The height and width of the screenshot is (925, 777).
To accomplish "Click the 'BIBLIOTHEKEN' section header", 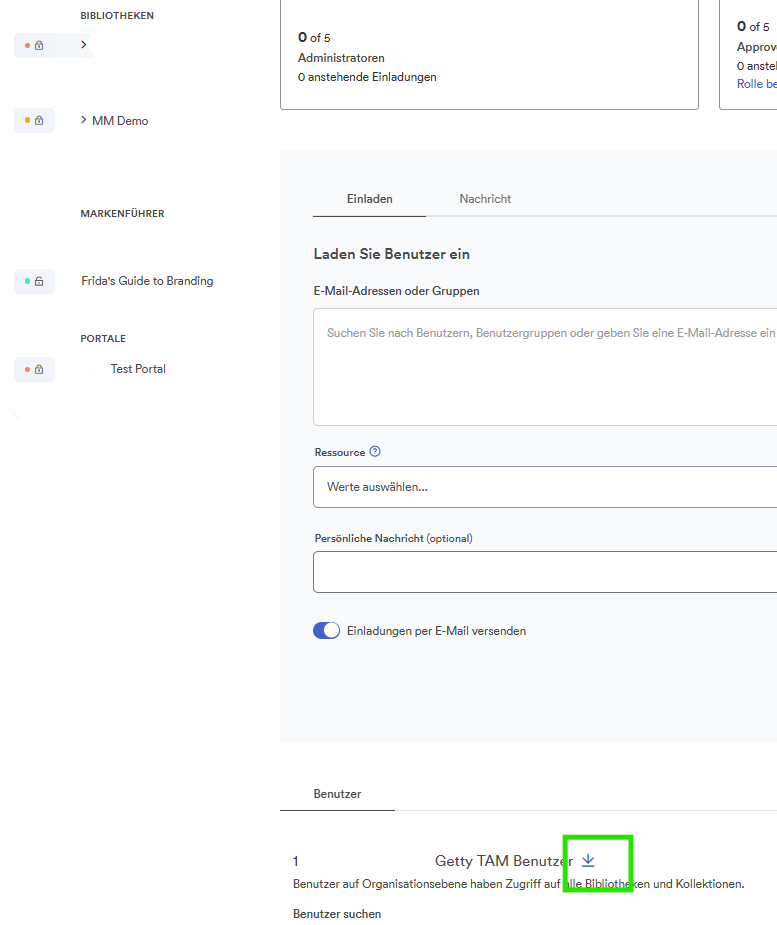I will (x=117, y=16).
